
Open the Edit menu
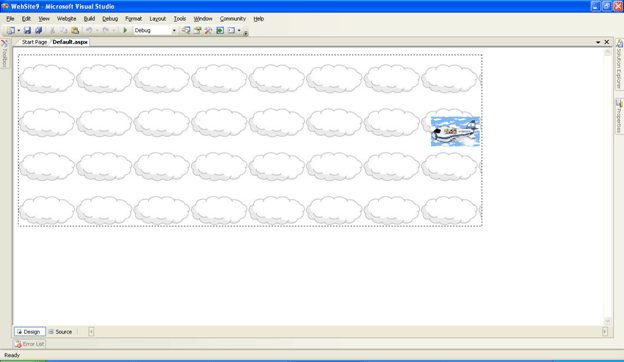click(26, 19)
